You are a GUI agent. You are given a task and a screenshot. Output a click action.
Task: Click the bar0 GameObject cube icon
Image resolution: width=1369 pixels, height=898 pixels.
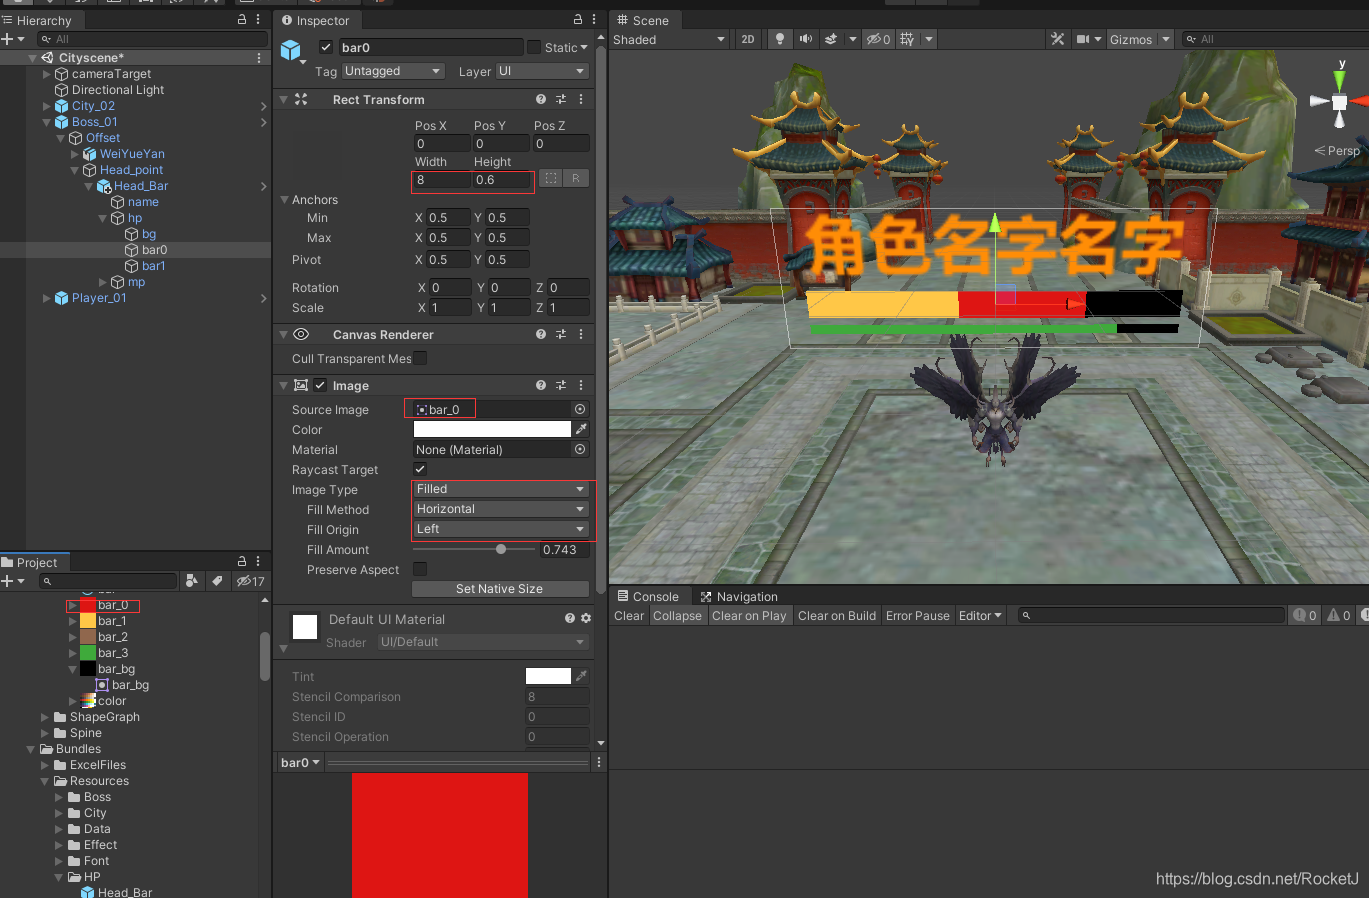(291, 49)
